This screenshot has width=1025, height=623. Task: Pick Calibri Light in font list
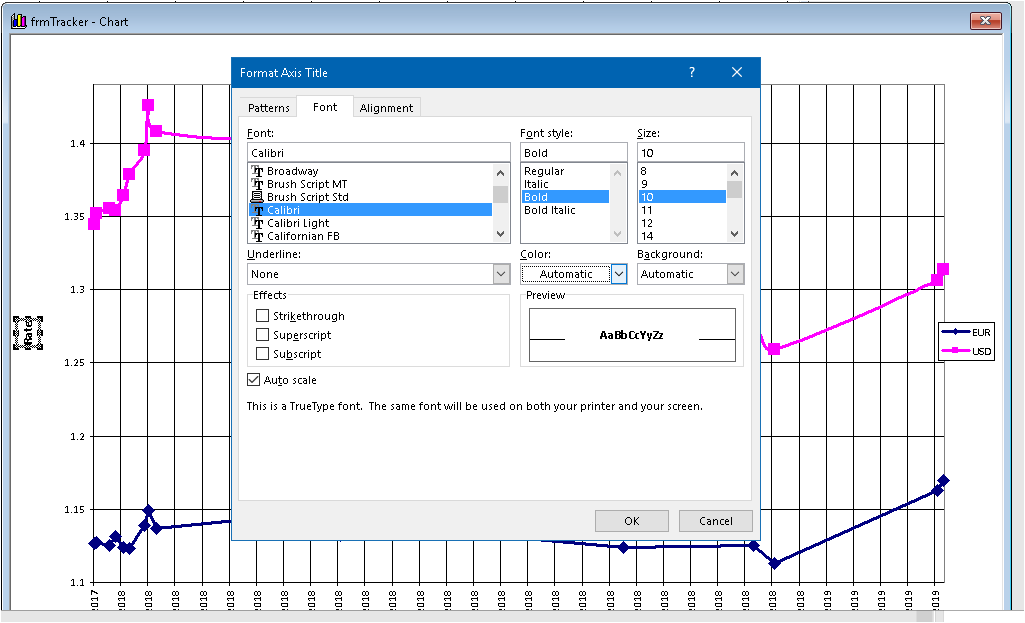pyautogui.click(x=297, y=223)
